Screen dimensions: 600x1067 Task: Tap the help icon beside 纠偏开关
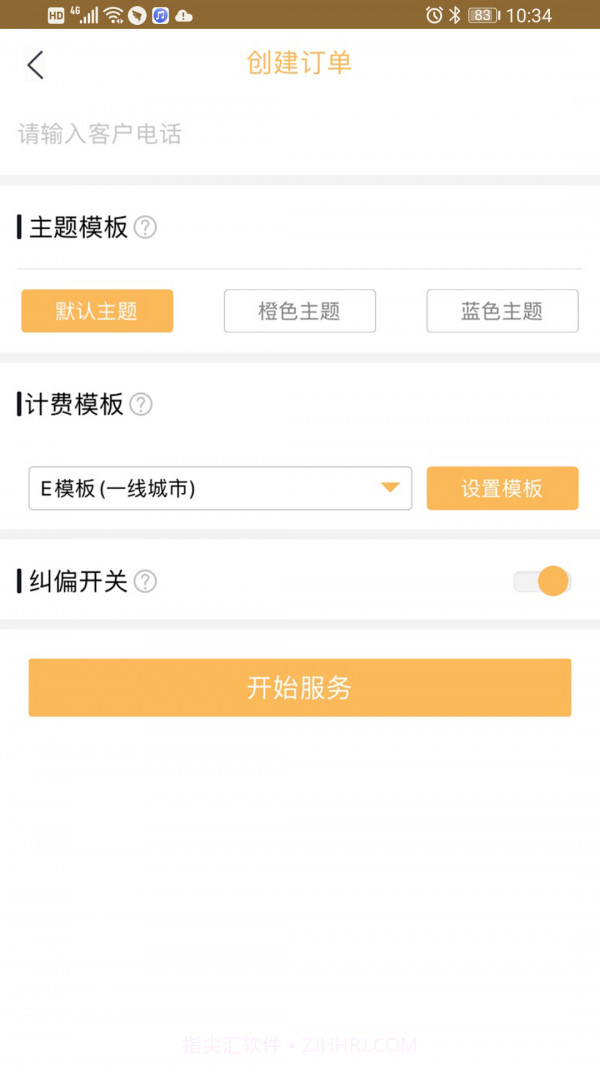click(x=146, y=581)
